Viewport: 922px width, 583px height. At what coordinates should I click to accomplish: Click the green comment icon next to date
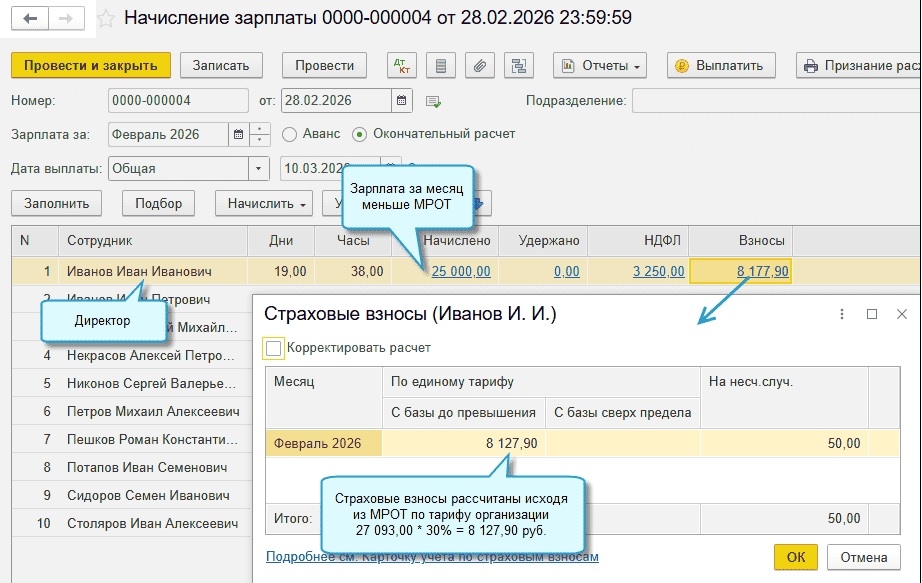433,101
